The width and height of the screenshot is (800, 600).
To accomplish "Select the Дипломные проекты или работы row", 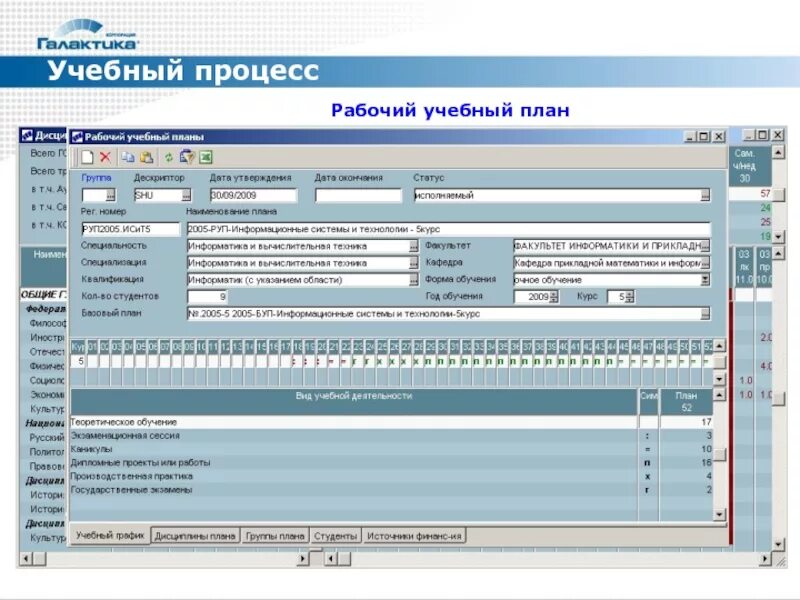I will tap(391, 463).
